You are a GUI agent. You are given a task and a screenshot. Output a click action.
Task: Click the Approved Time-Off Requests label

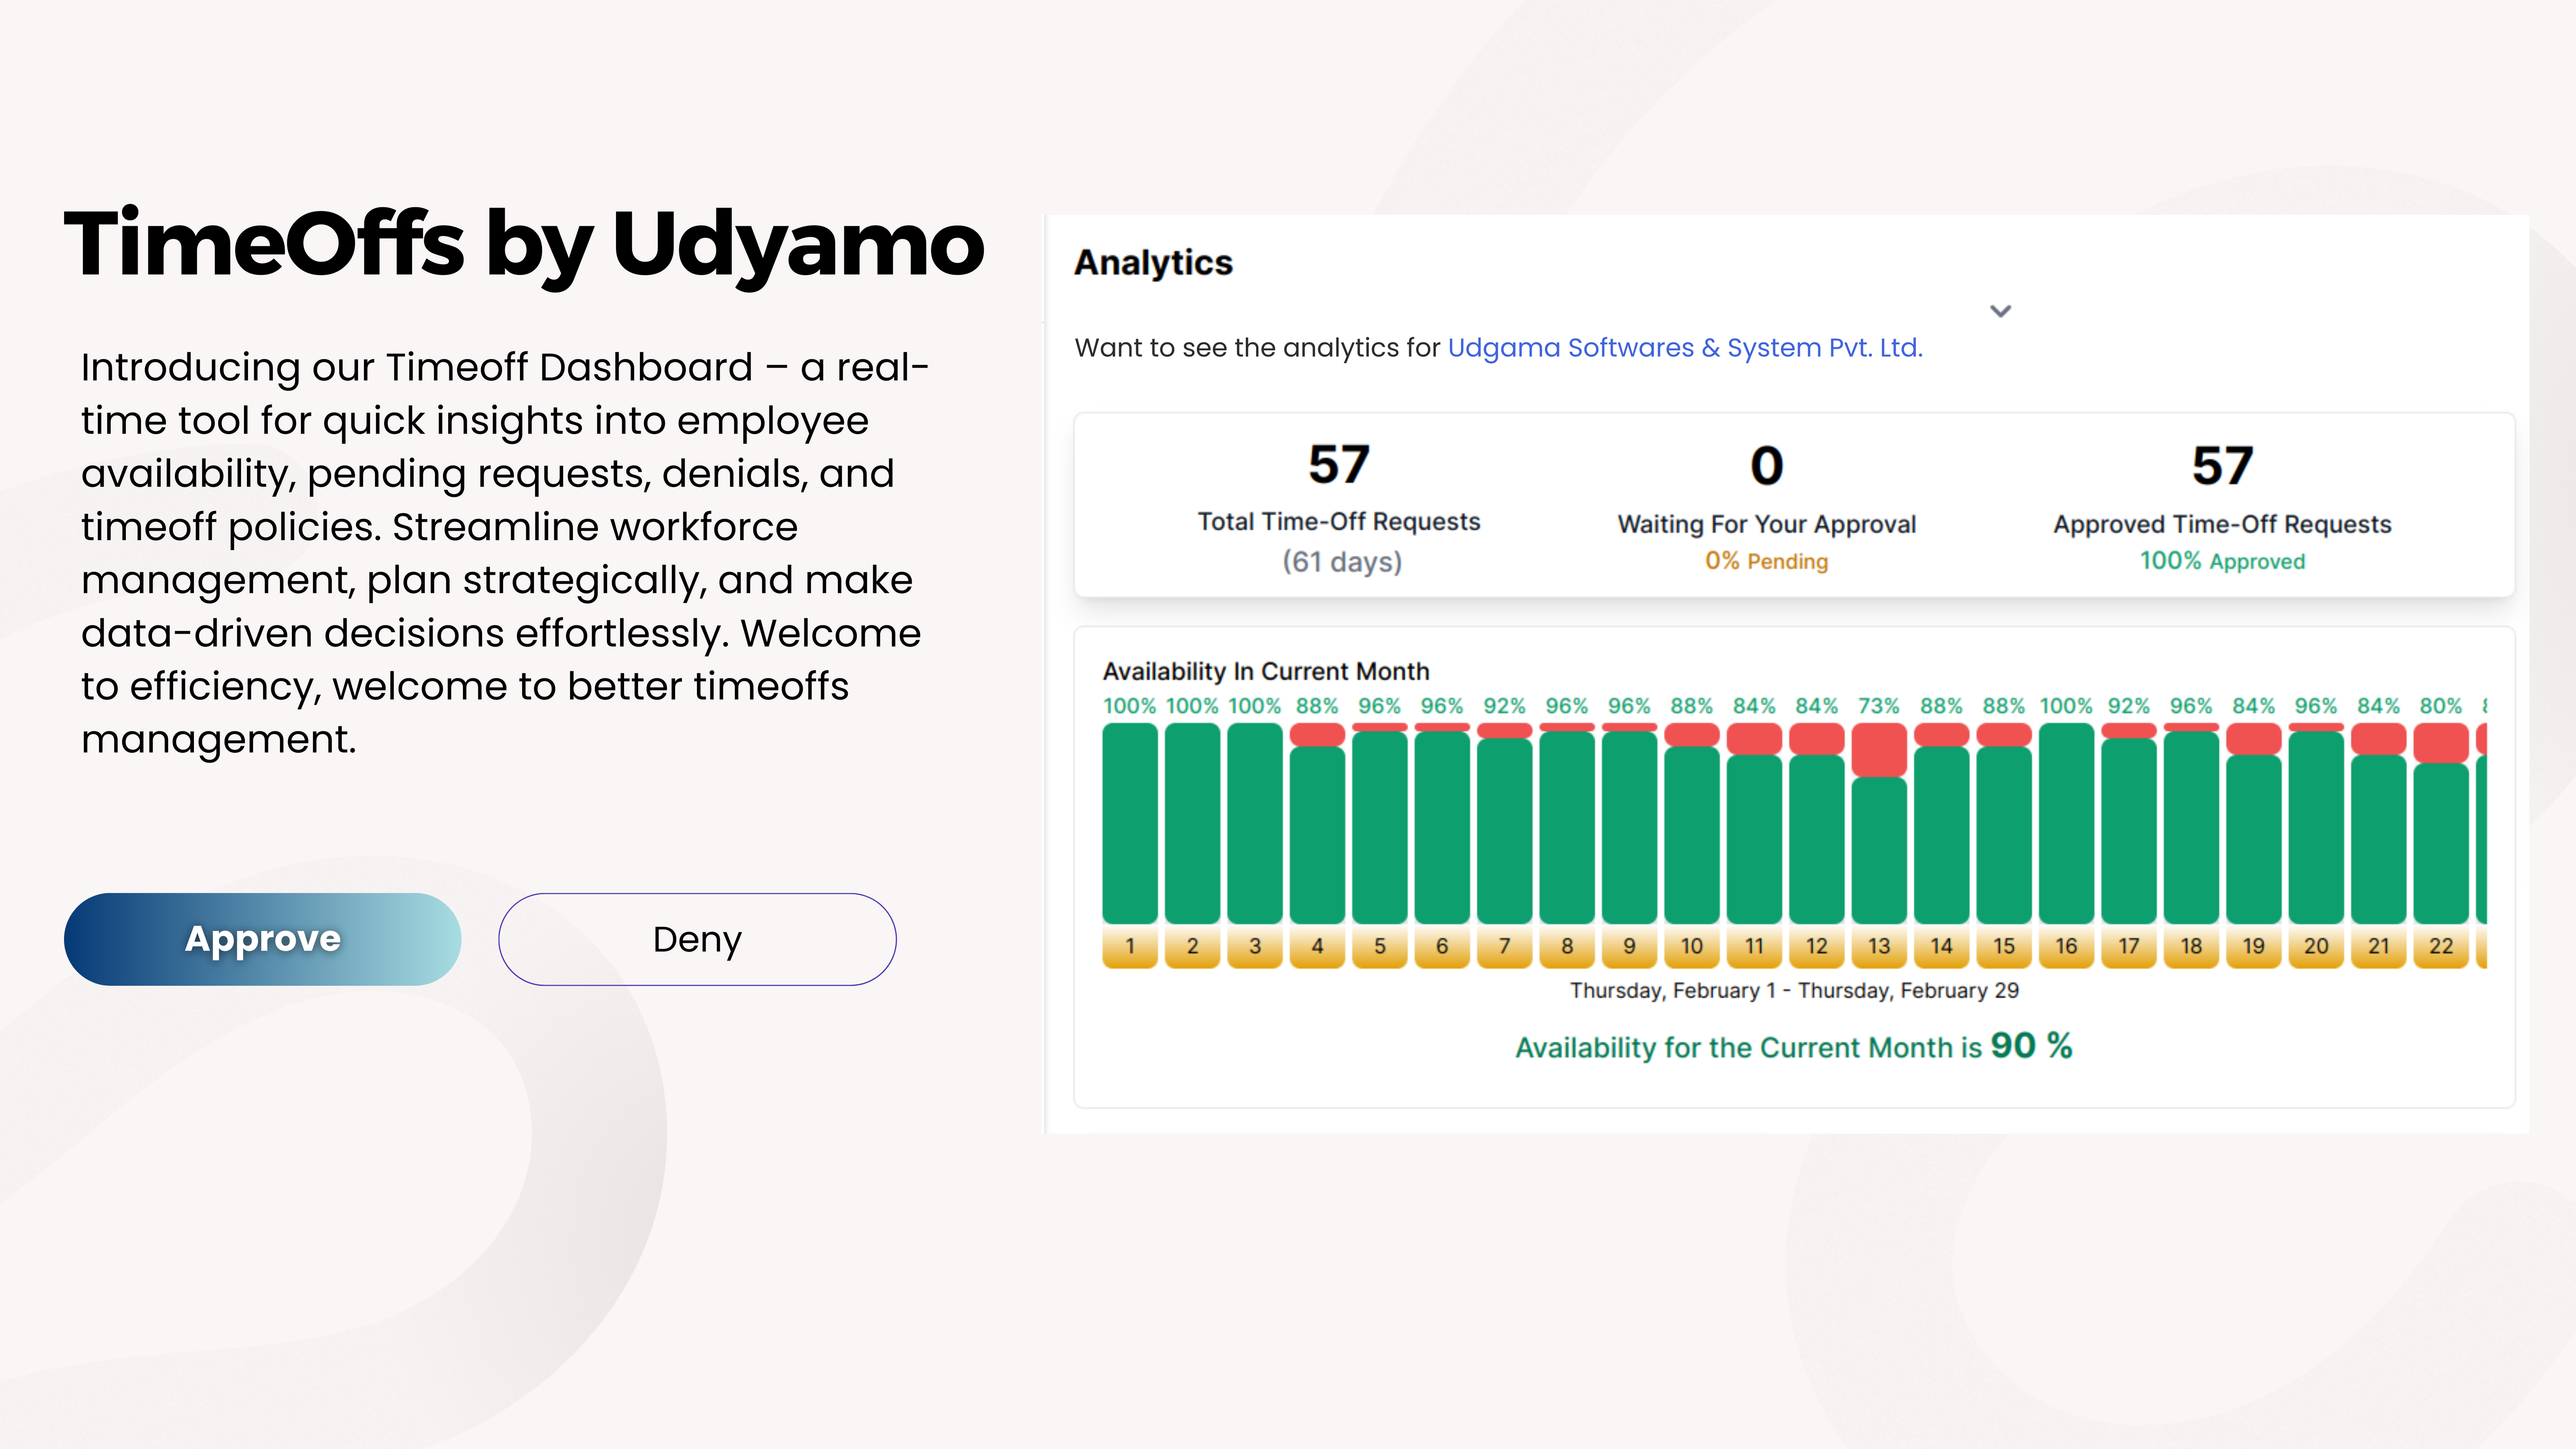2222,524
